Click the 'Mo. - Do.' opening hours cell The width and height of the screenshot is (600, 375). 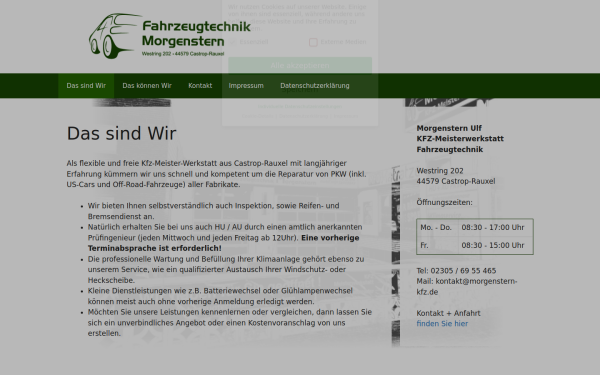[437, 228]
